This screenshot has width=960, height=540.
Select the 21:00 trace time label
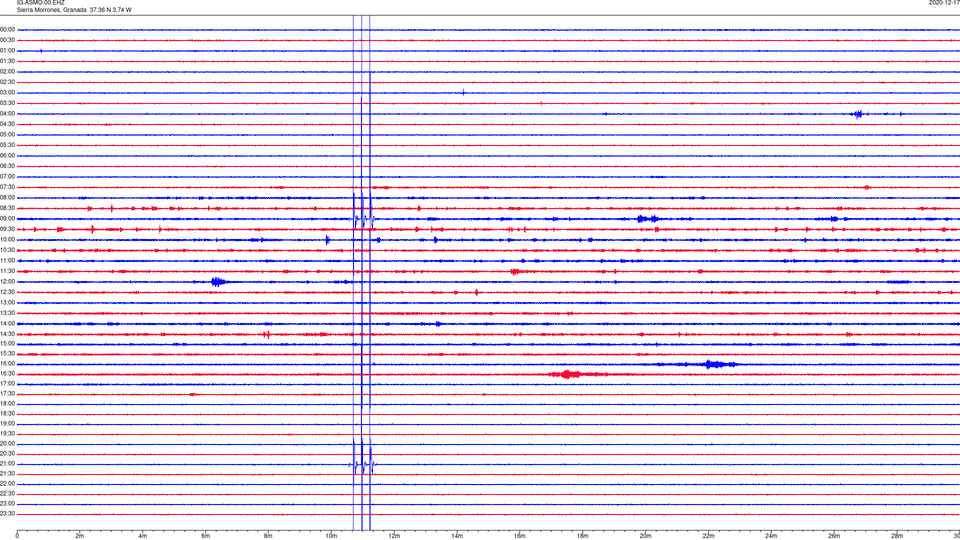point(7,464)
